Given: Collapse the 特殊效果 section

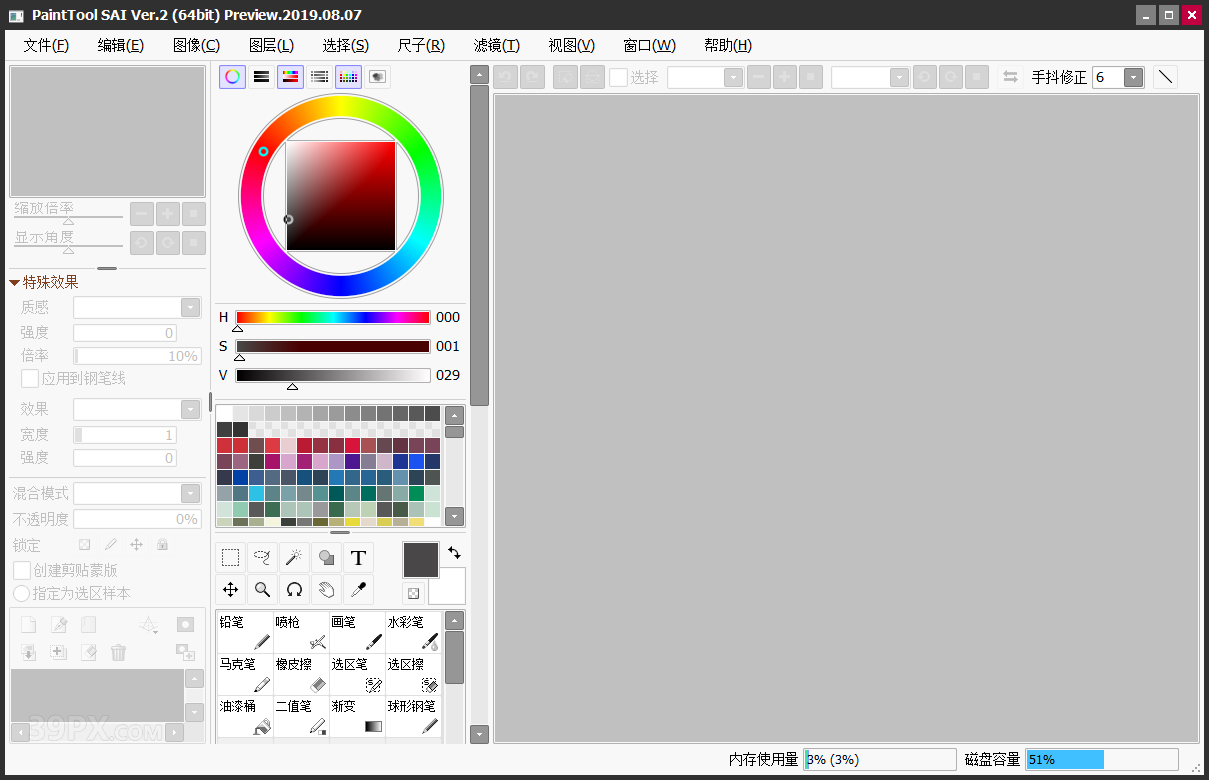Looking at the screenshot, I should point(14,283).
